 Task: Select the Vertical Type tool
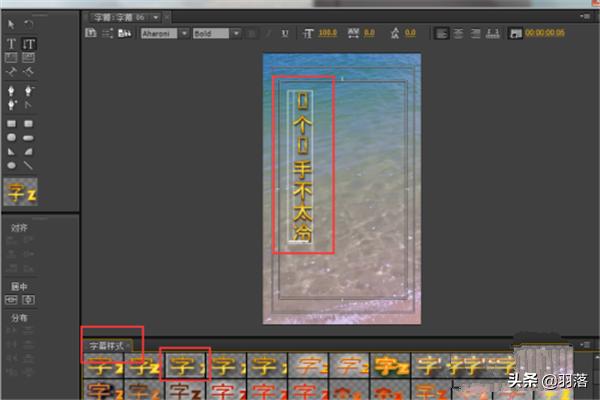29,44
